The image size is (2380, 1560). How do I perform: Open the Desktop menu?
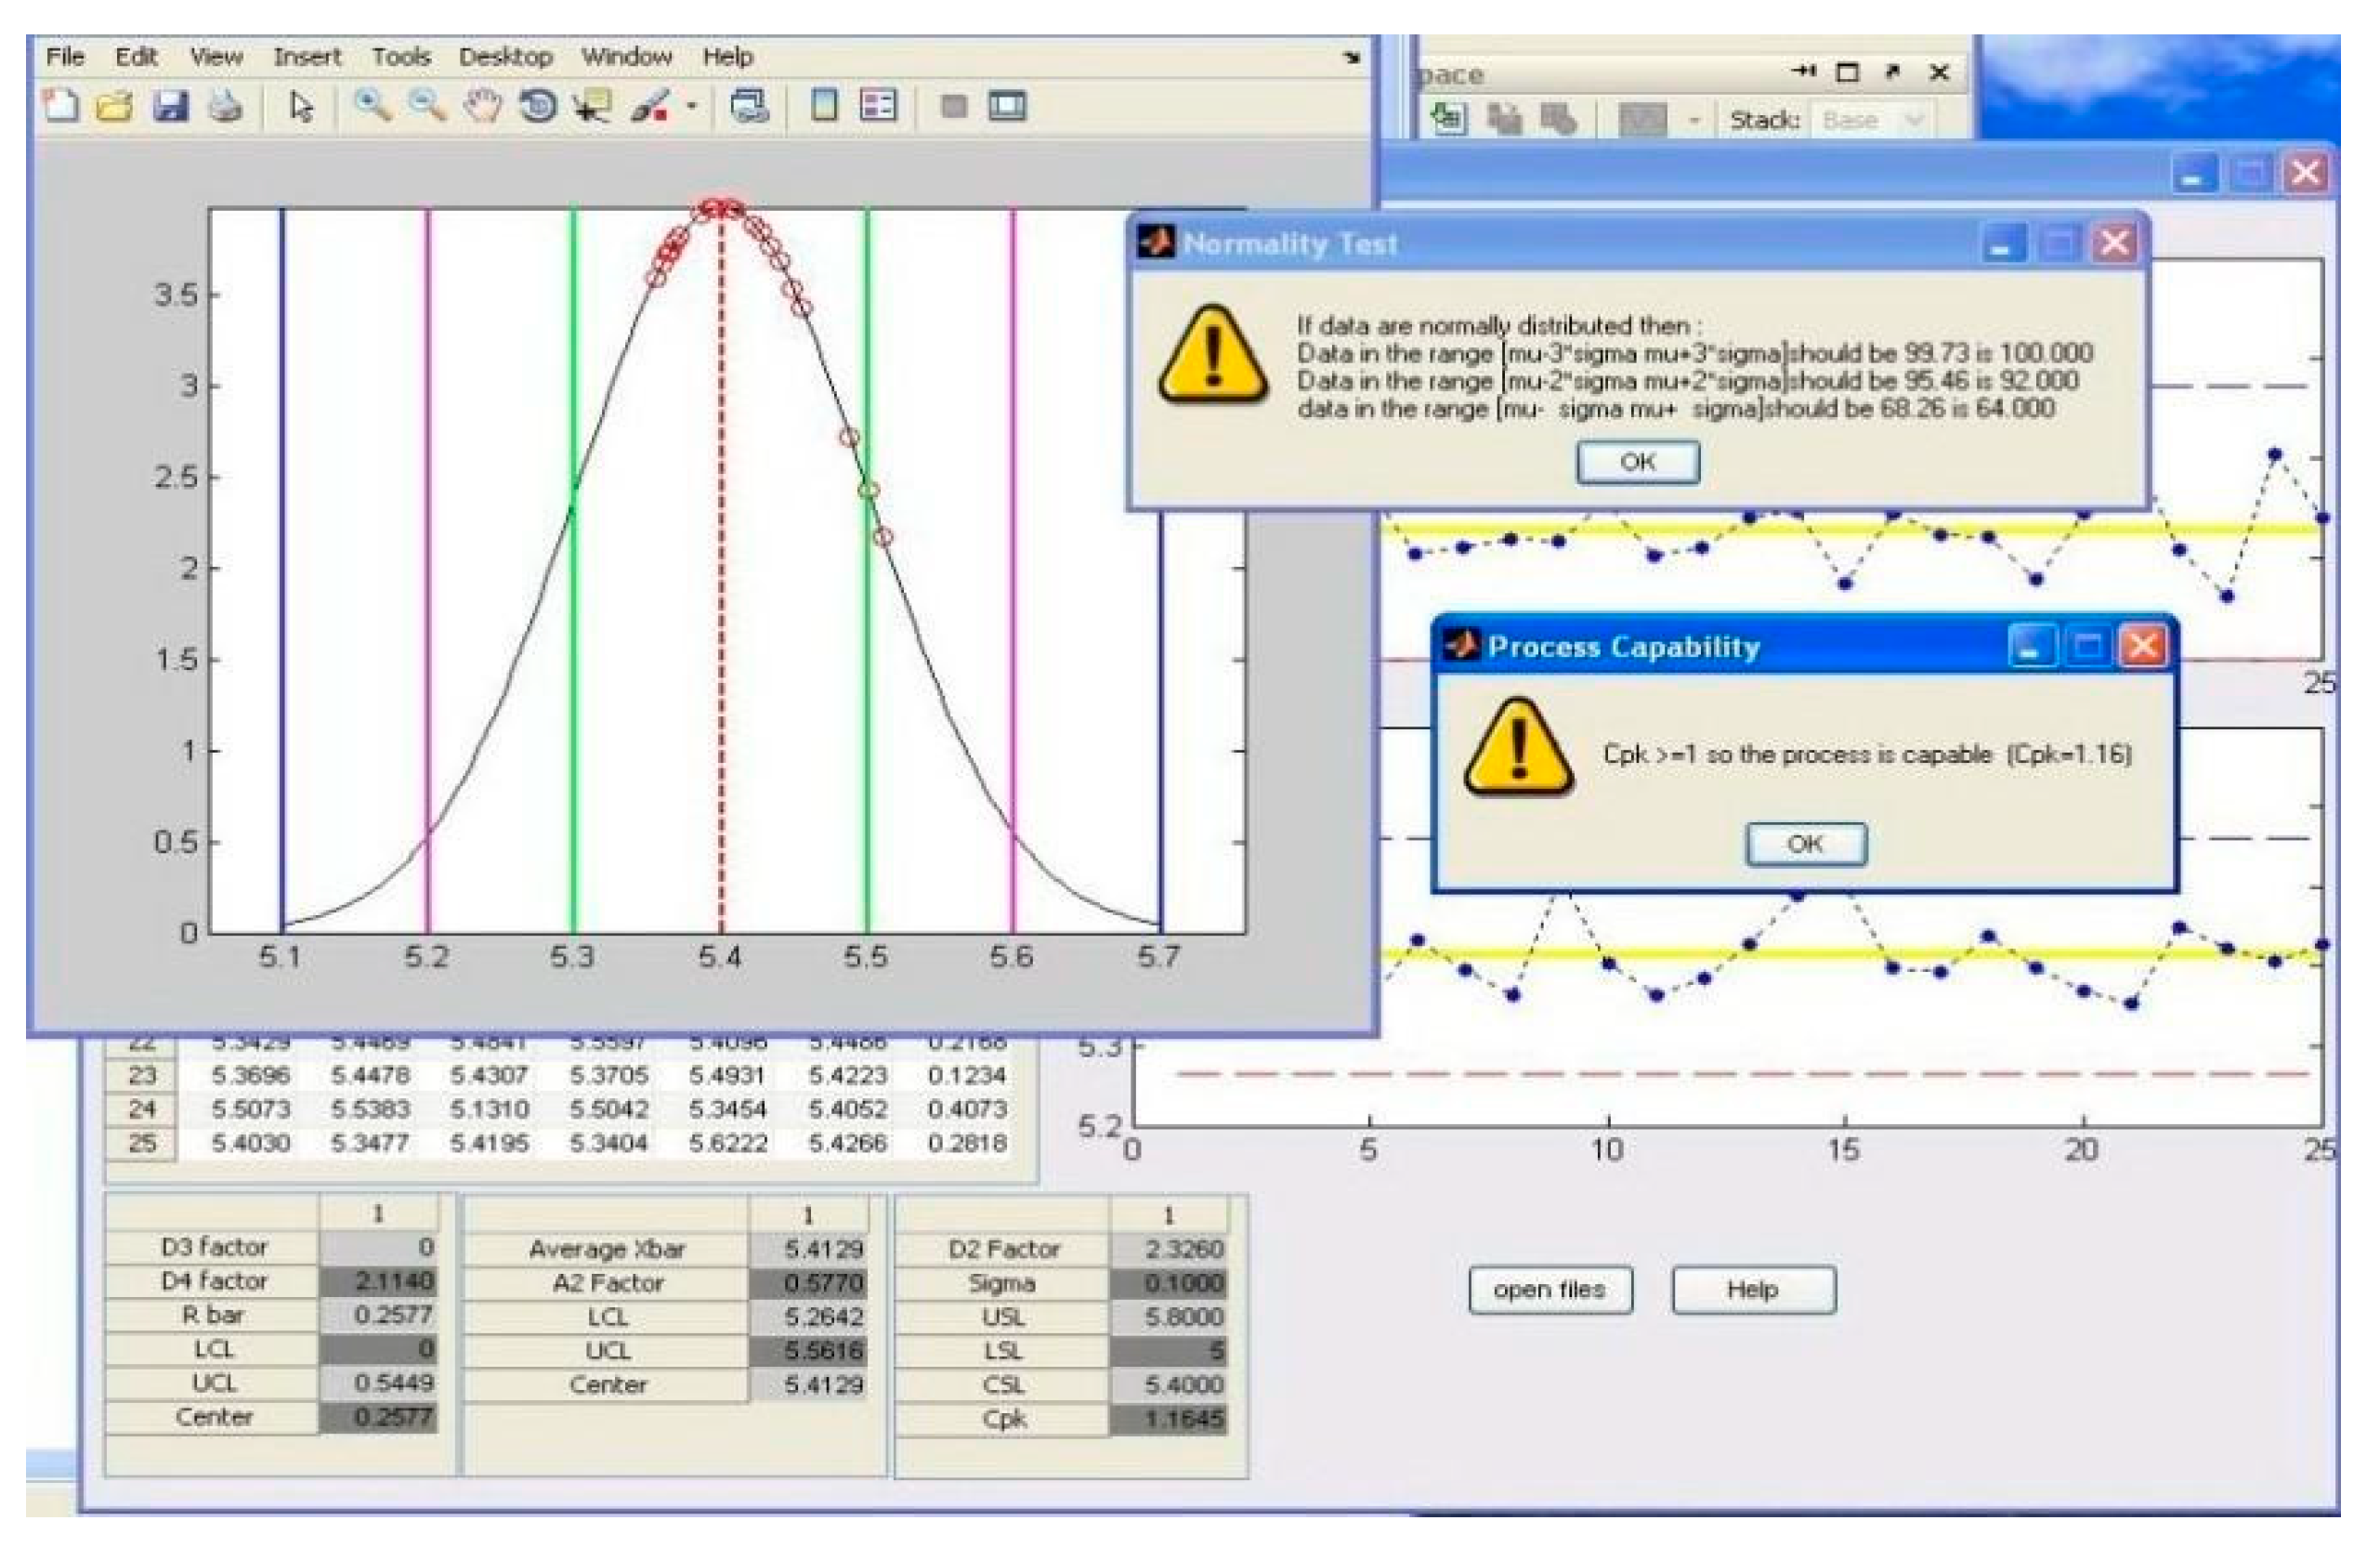tap(506, 57)
